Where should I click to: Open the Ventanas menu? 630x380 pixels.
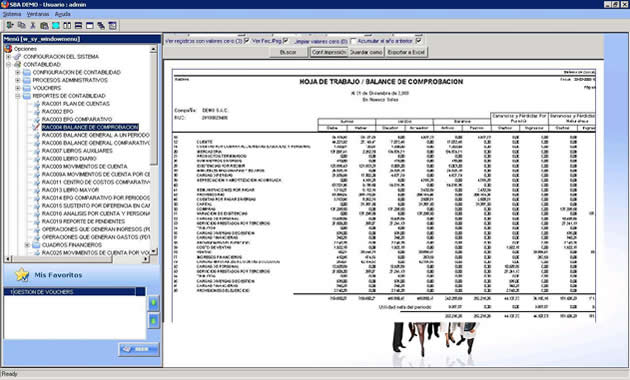pyautogui.click(x=38, y=14)
